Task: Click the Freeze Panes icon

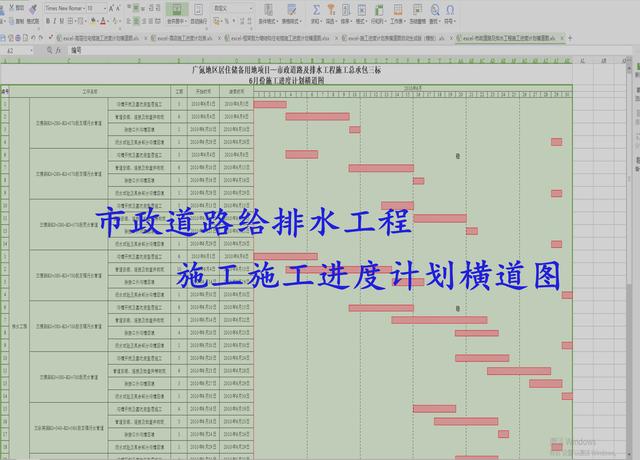Action: point(417,10)
